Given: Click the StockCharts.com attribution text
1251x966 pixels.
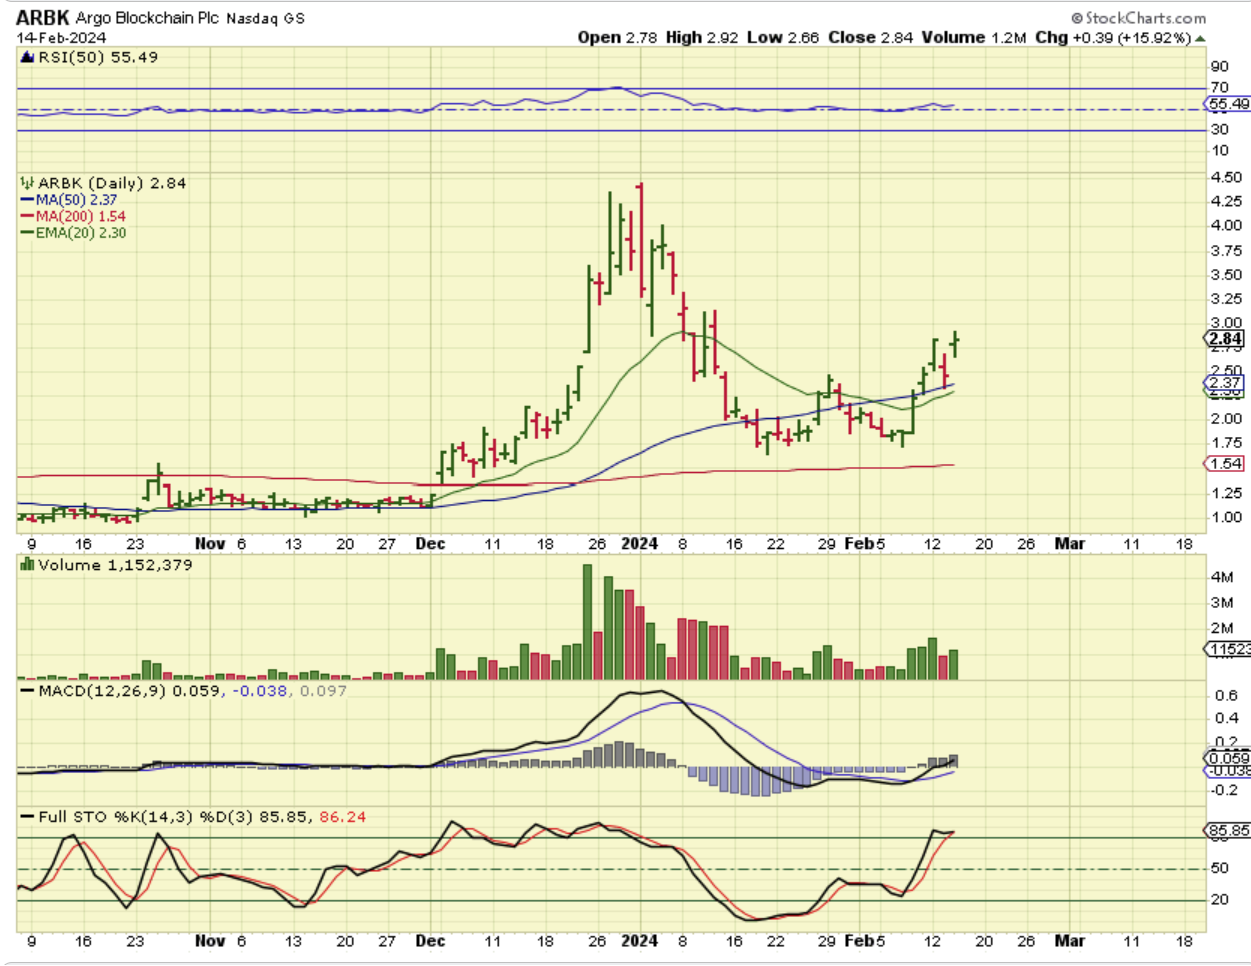Looking at the screenshot, I should coord(1138,18).
